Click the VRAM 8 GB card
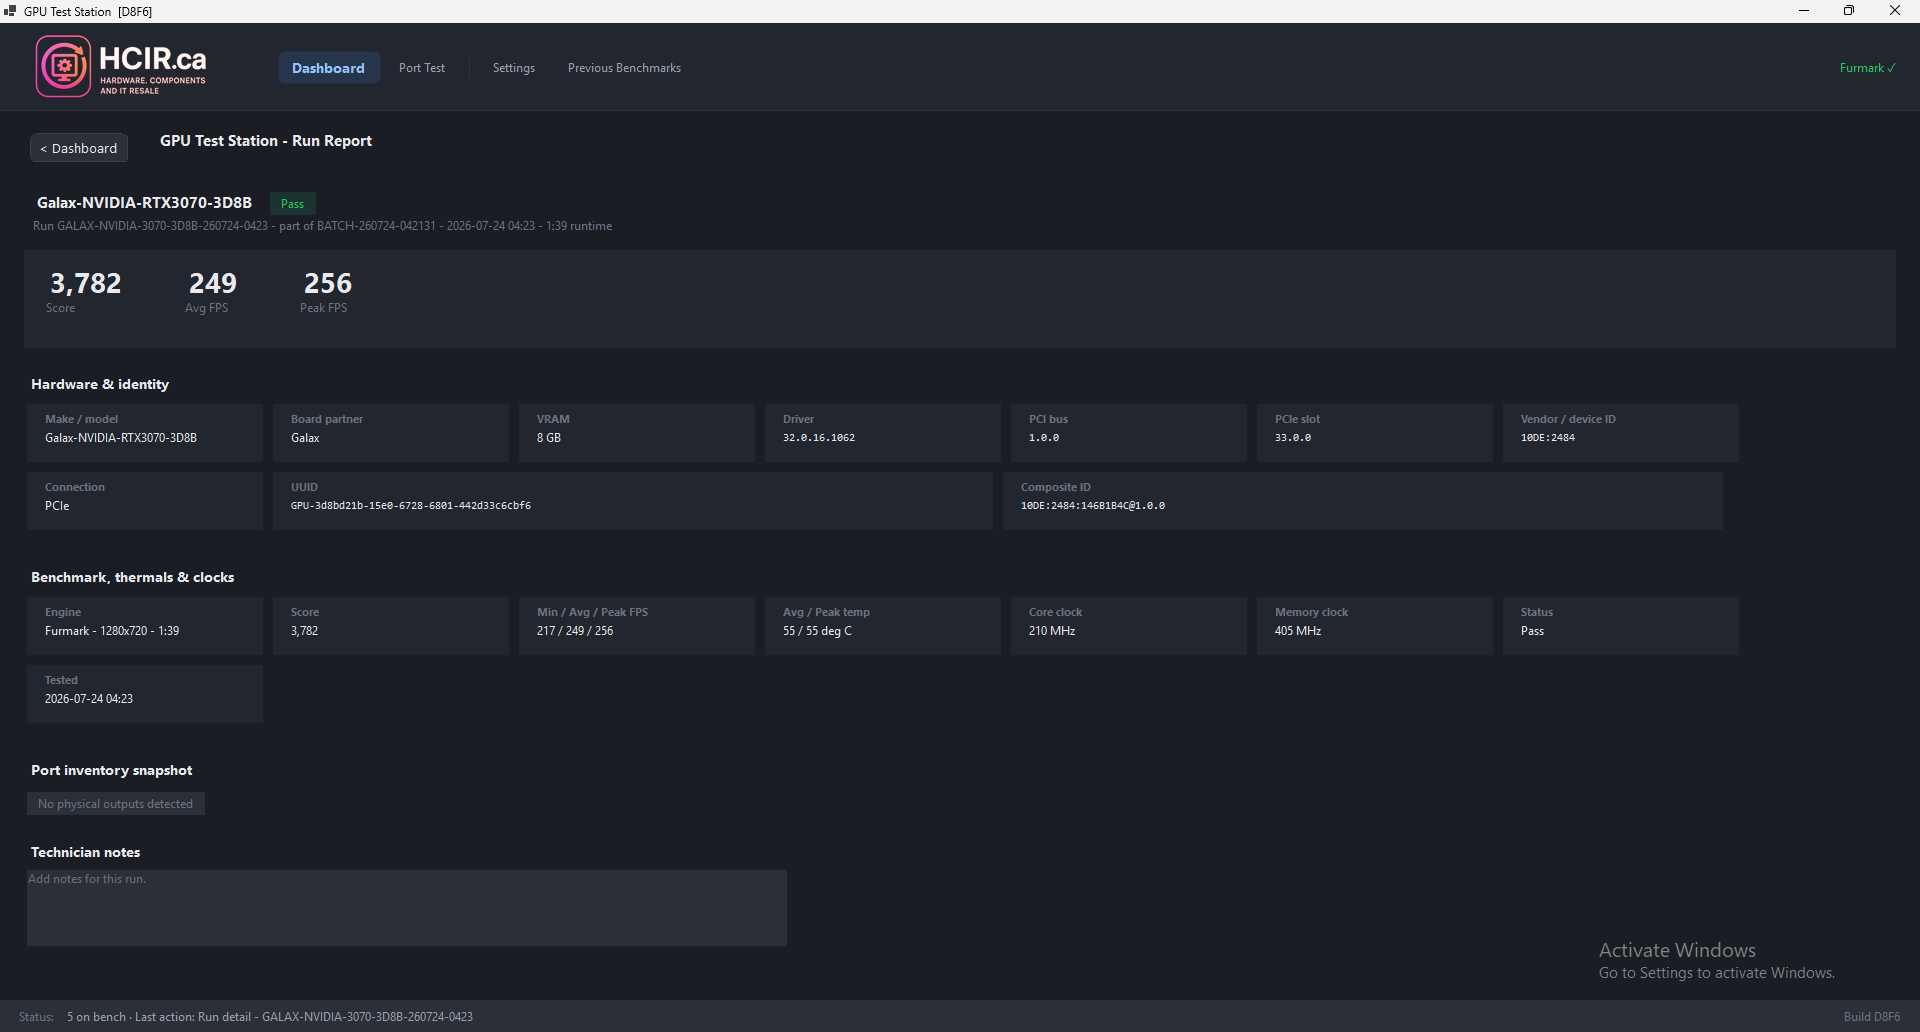Image resolution: width=1920 pixels, height=1032 pixels. (x=637, y=433)
